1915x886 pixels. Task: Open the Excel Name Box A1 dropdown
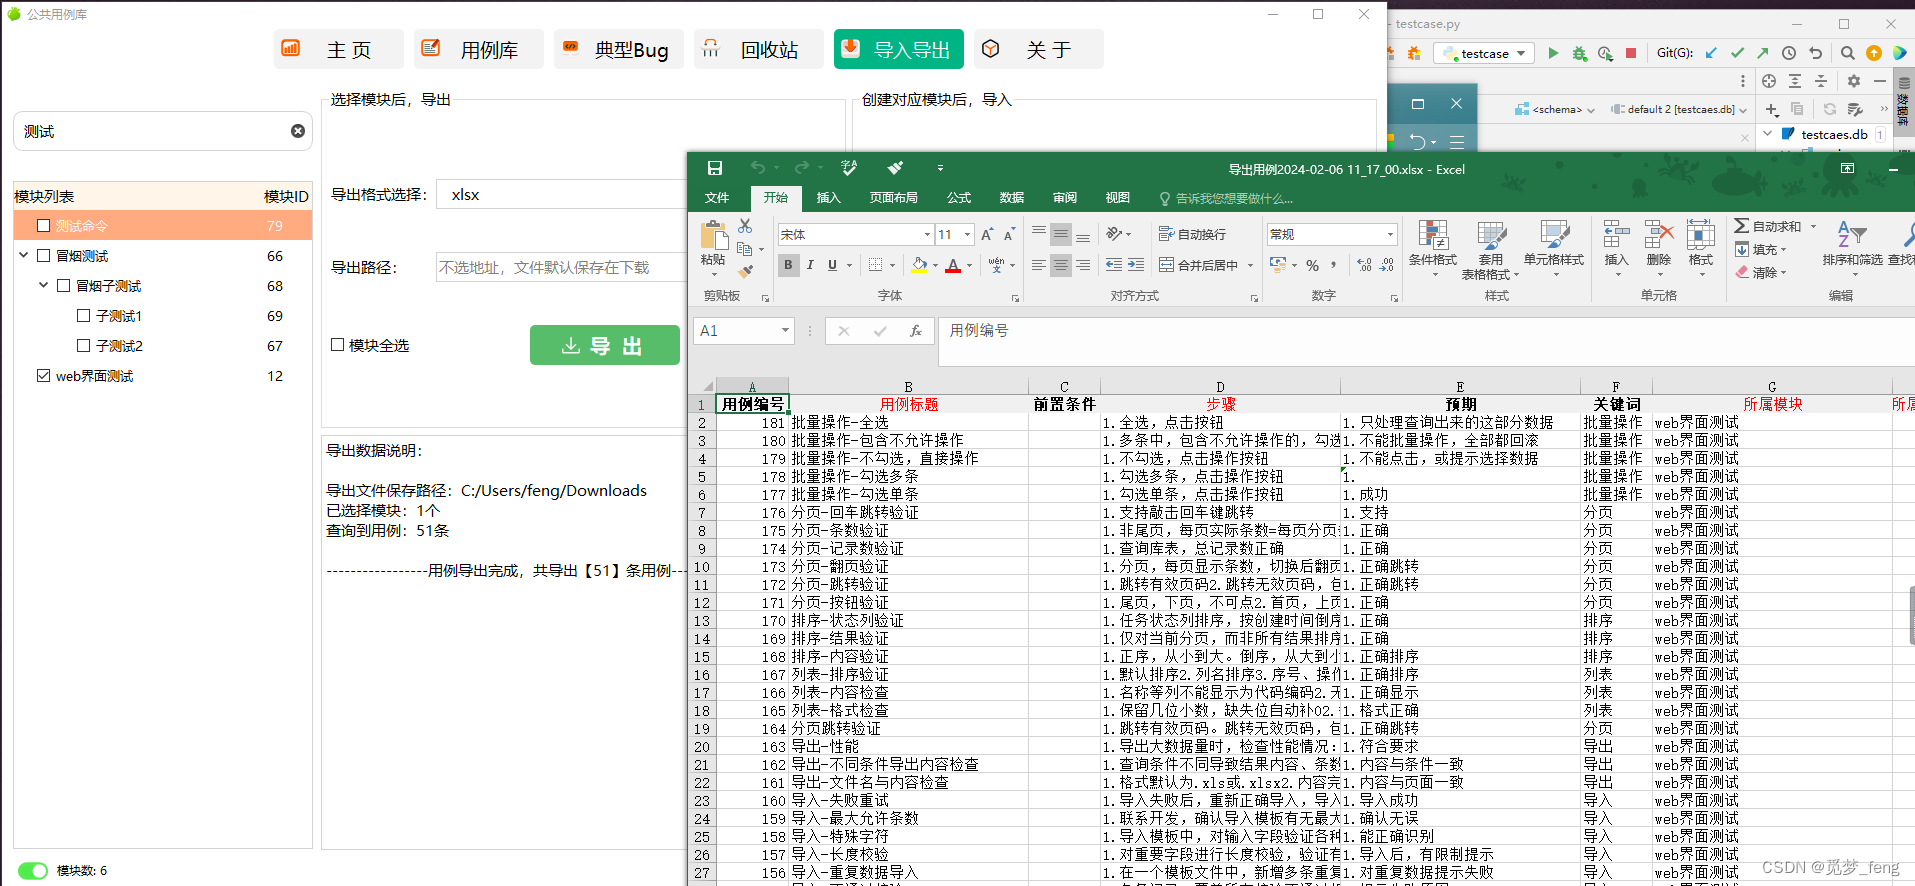(x=785, y=331)
